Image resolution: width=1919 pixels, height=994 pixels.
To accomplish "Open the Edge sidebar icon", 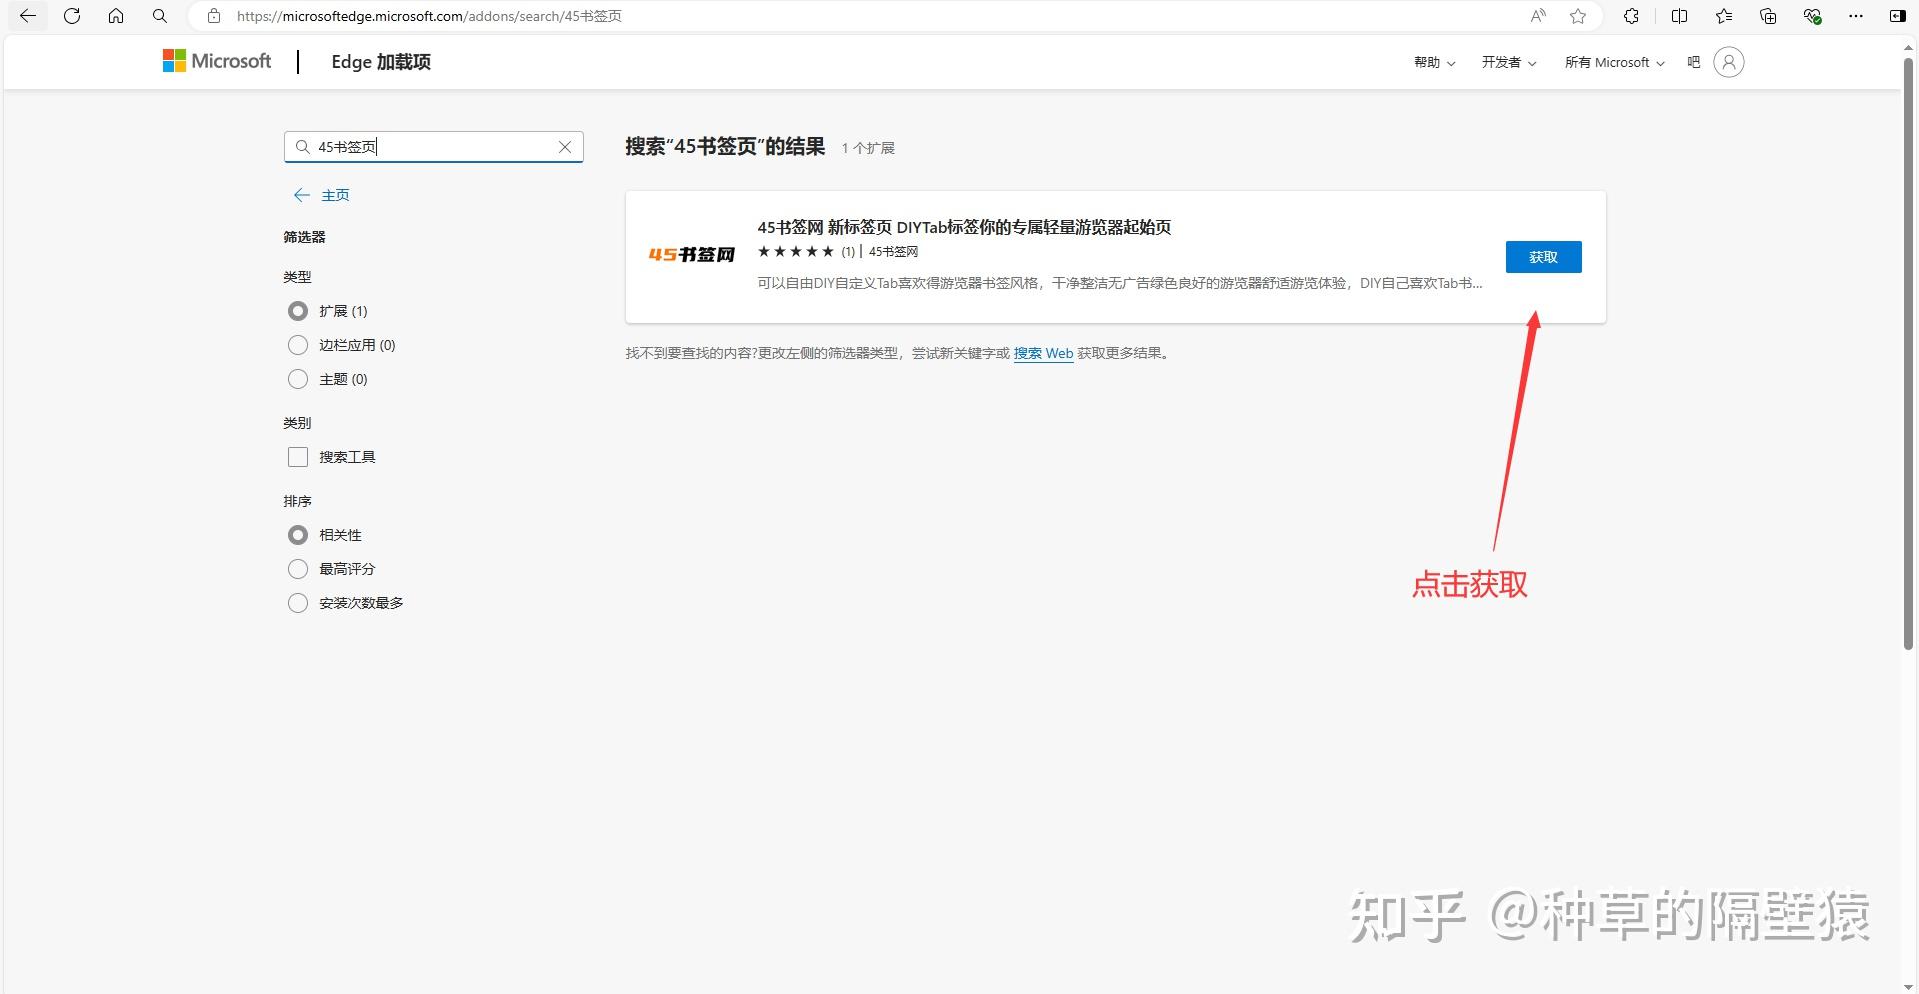I will coord(1897,16).
